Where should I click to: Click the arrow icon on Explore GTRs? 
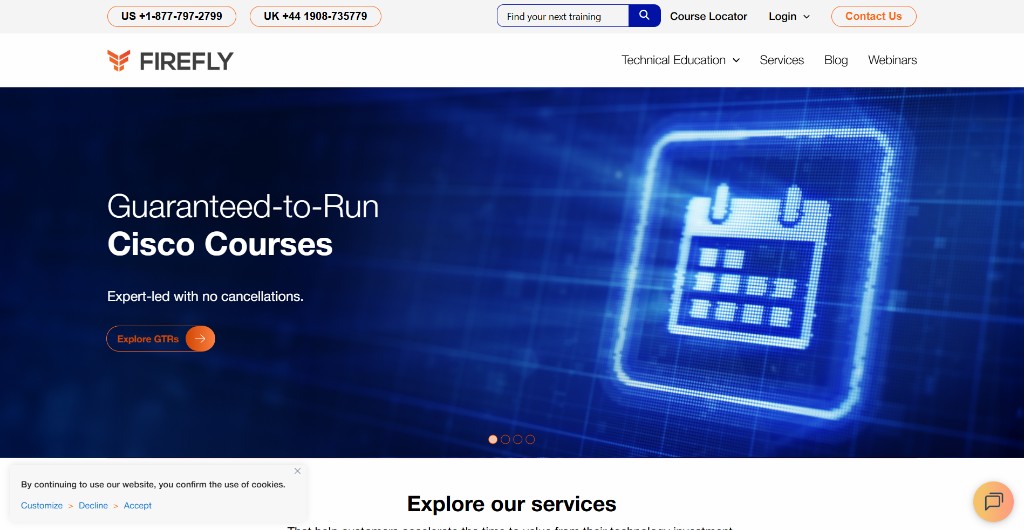point(200,339)
